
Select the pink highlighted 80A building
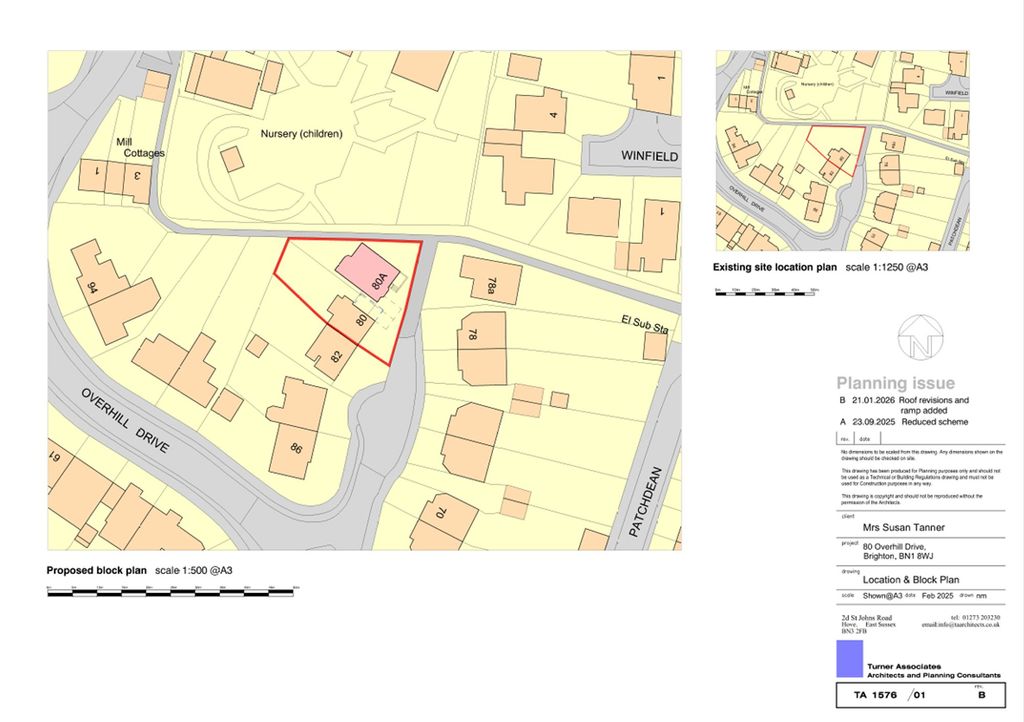click(x=366, y=270)
